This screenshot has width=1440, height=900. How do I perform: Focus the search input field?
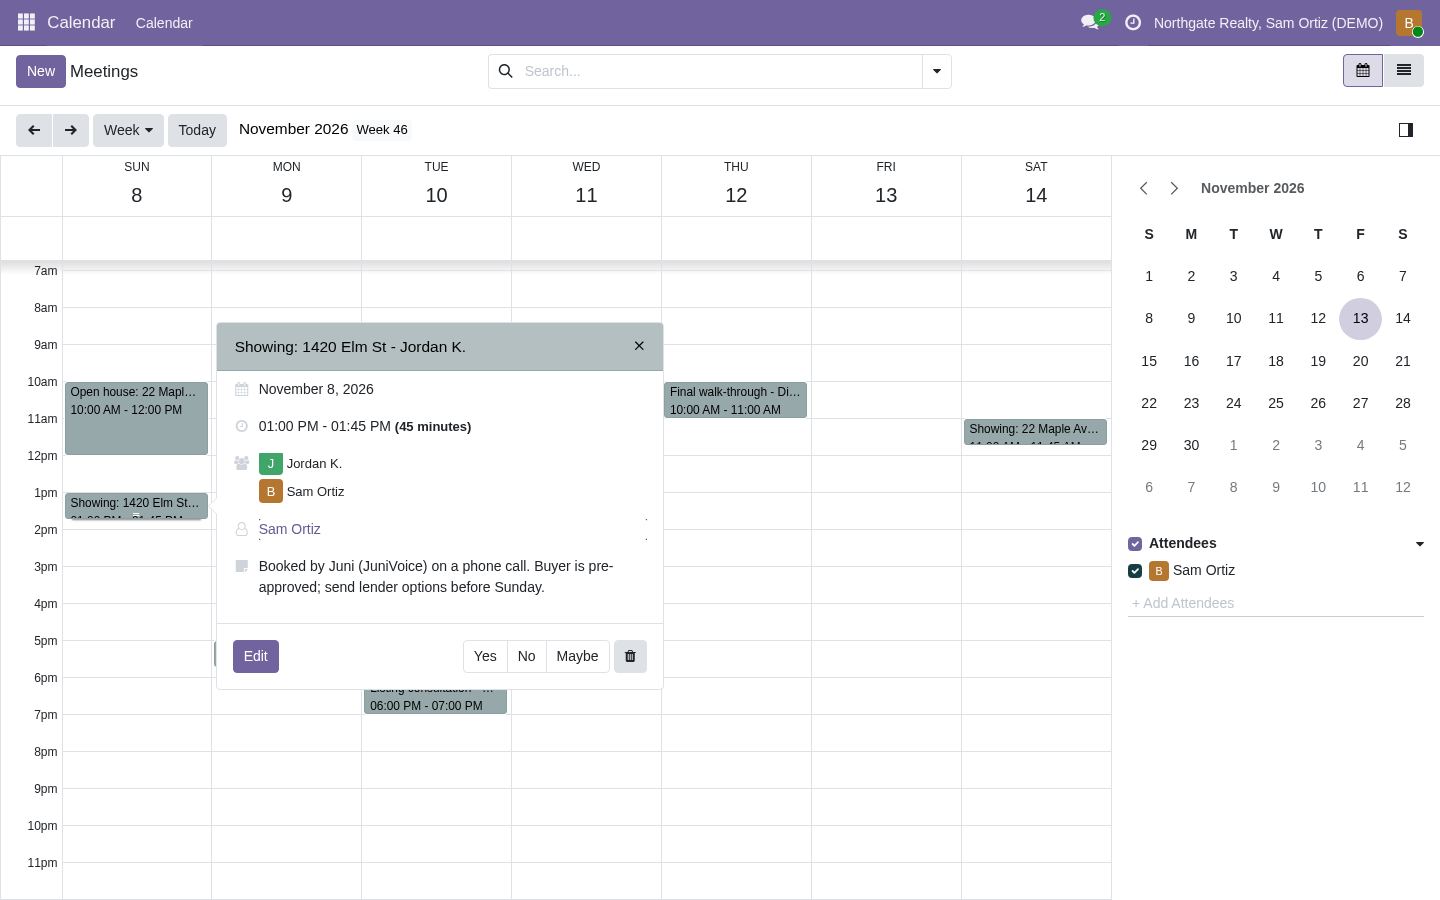pos(718,71)
